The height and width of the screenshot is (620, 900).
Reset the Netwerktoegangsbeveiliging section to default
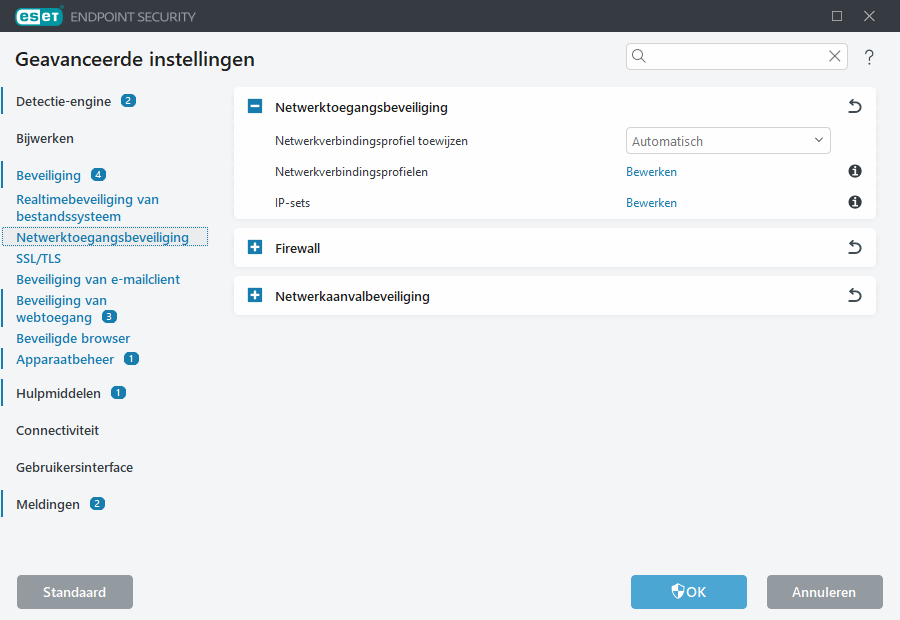[x=854, y=107]
